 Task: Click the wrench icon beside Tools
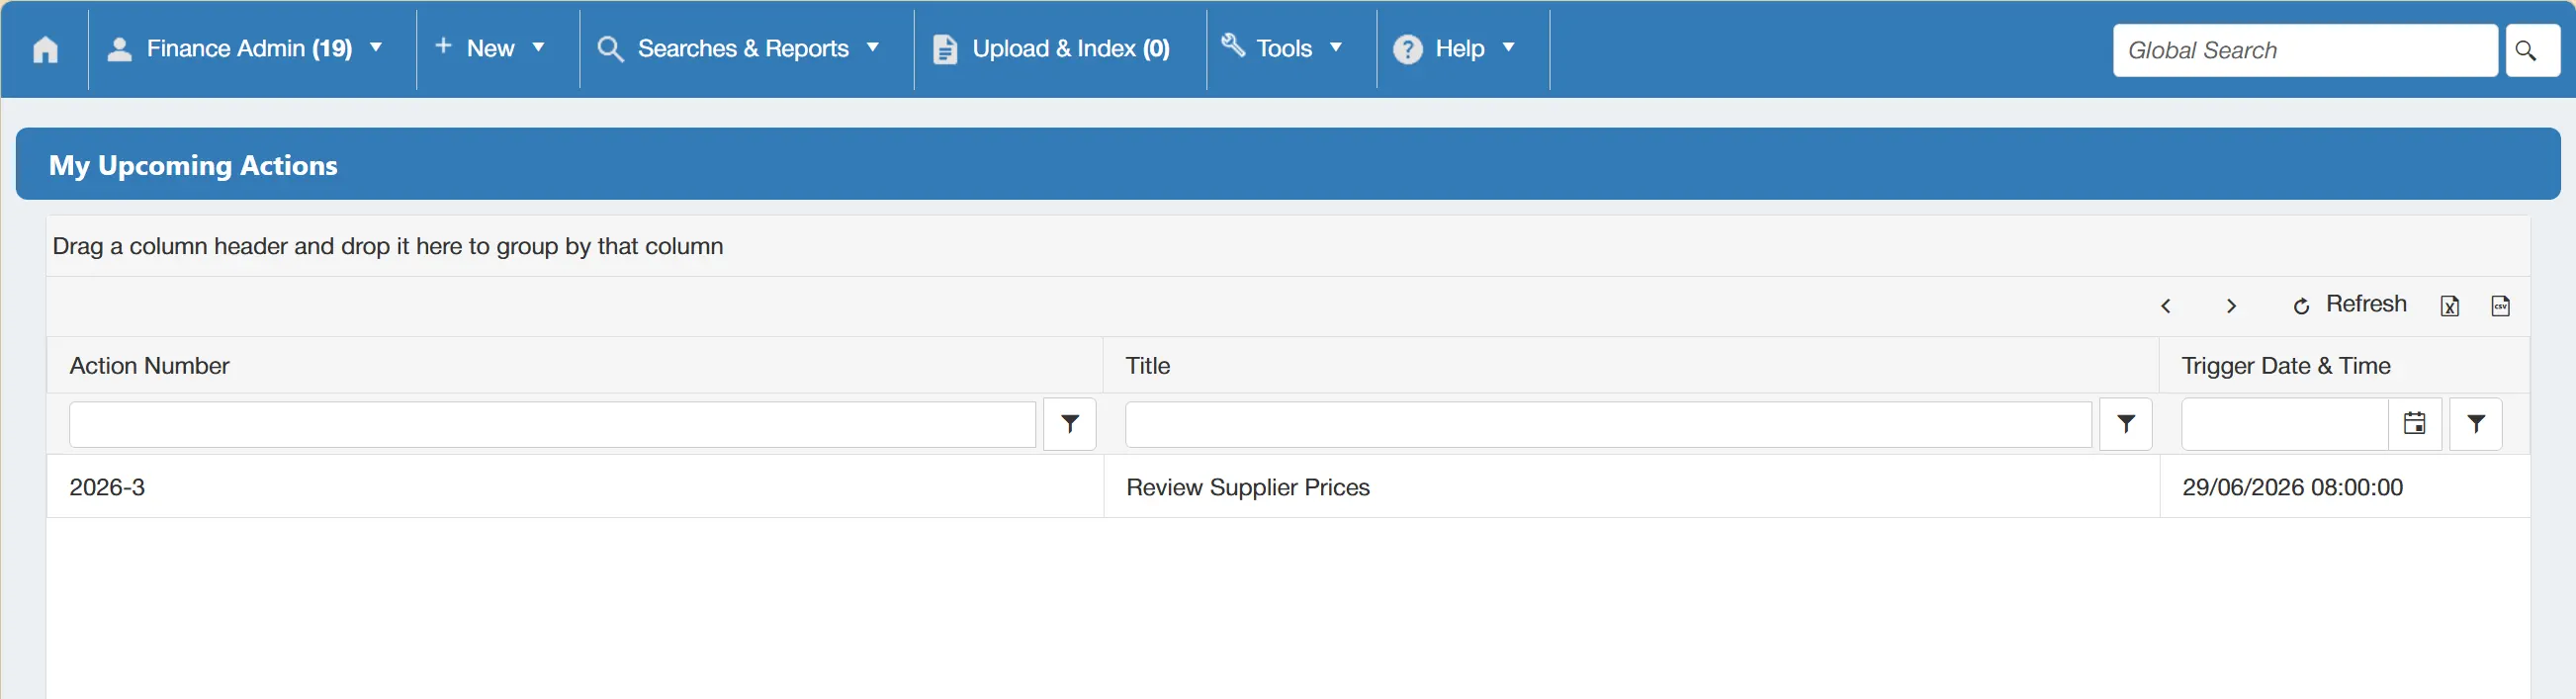1234,45
